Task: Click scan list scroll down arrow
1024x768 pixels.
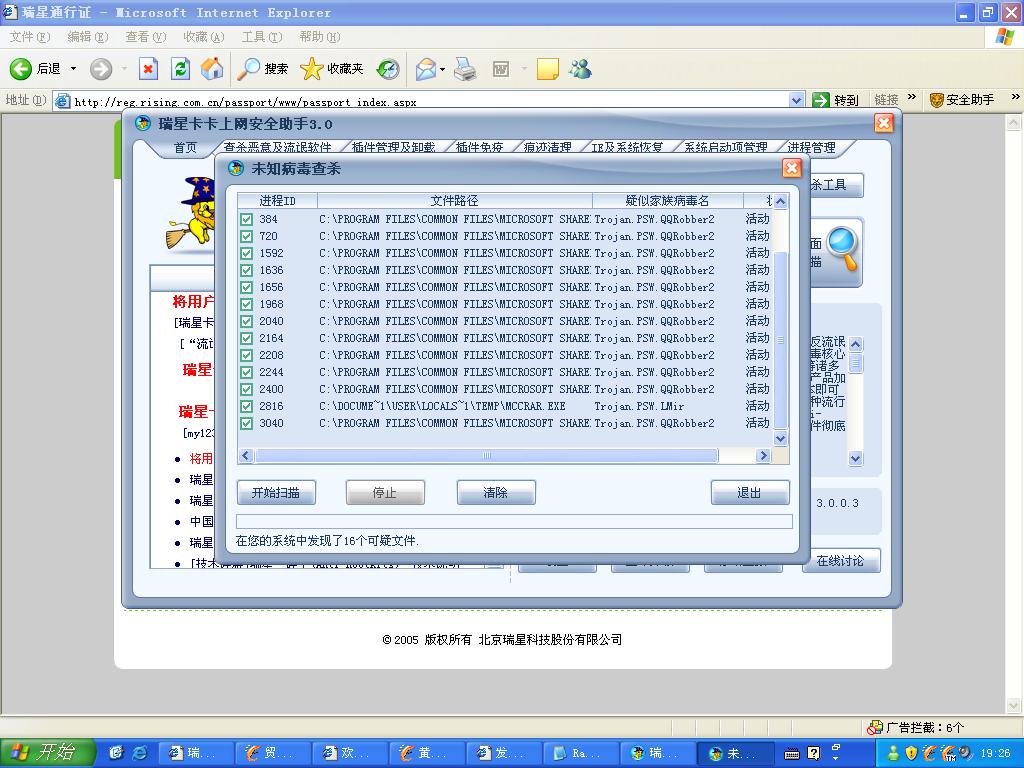Action: pyautogui.click(x=780, y=439)
